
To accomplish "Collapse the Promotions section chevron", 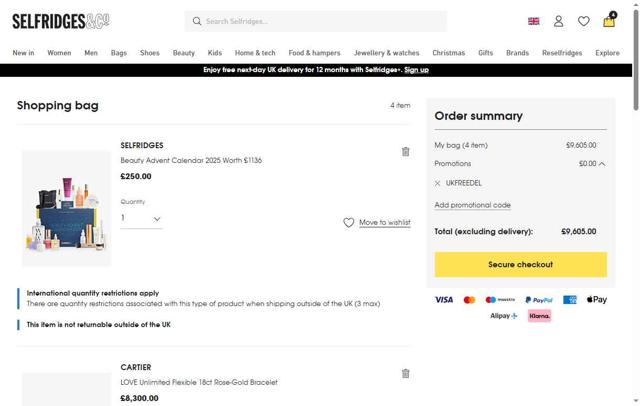I will click(602, 164).
